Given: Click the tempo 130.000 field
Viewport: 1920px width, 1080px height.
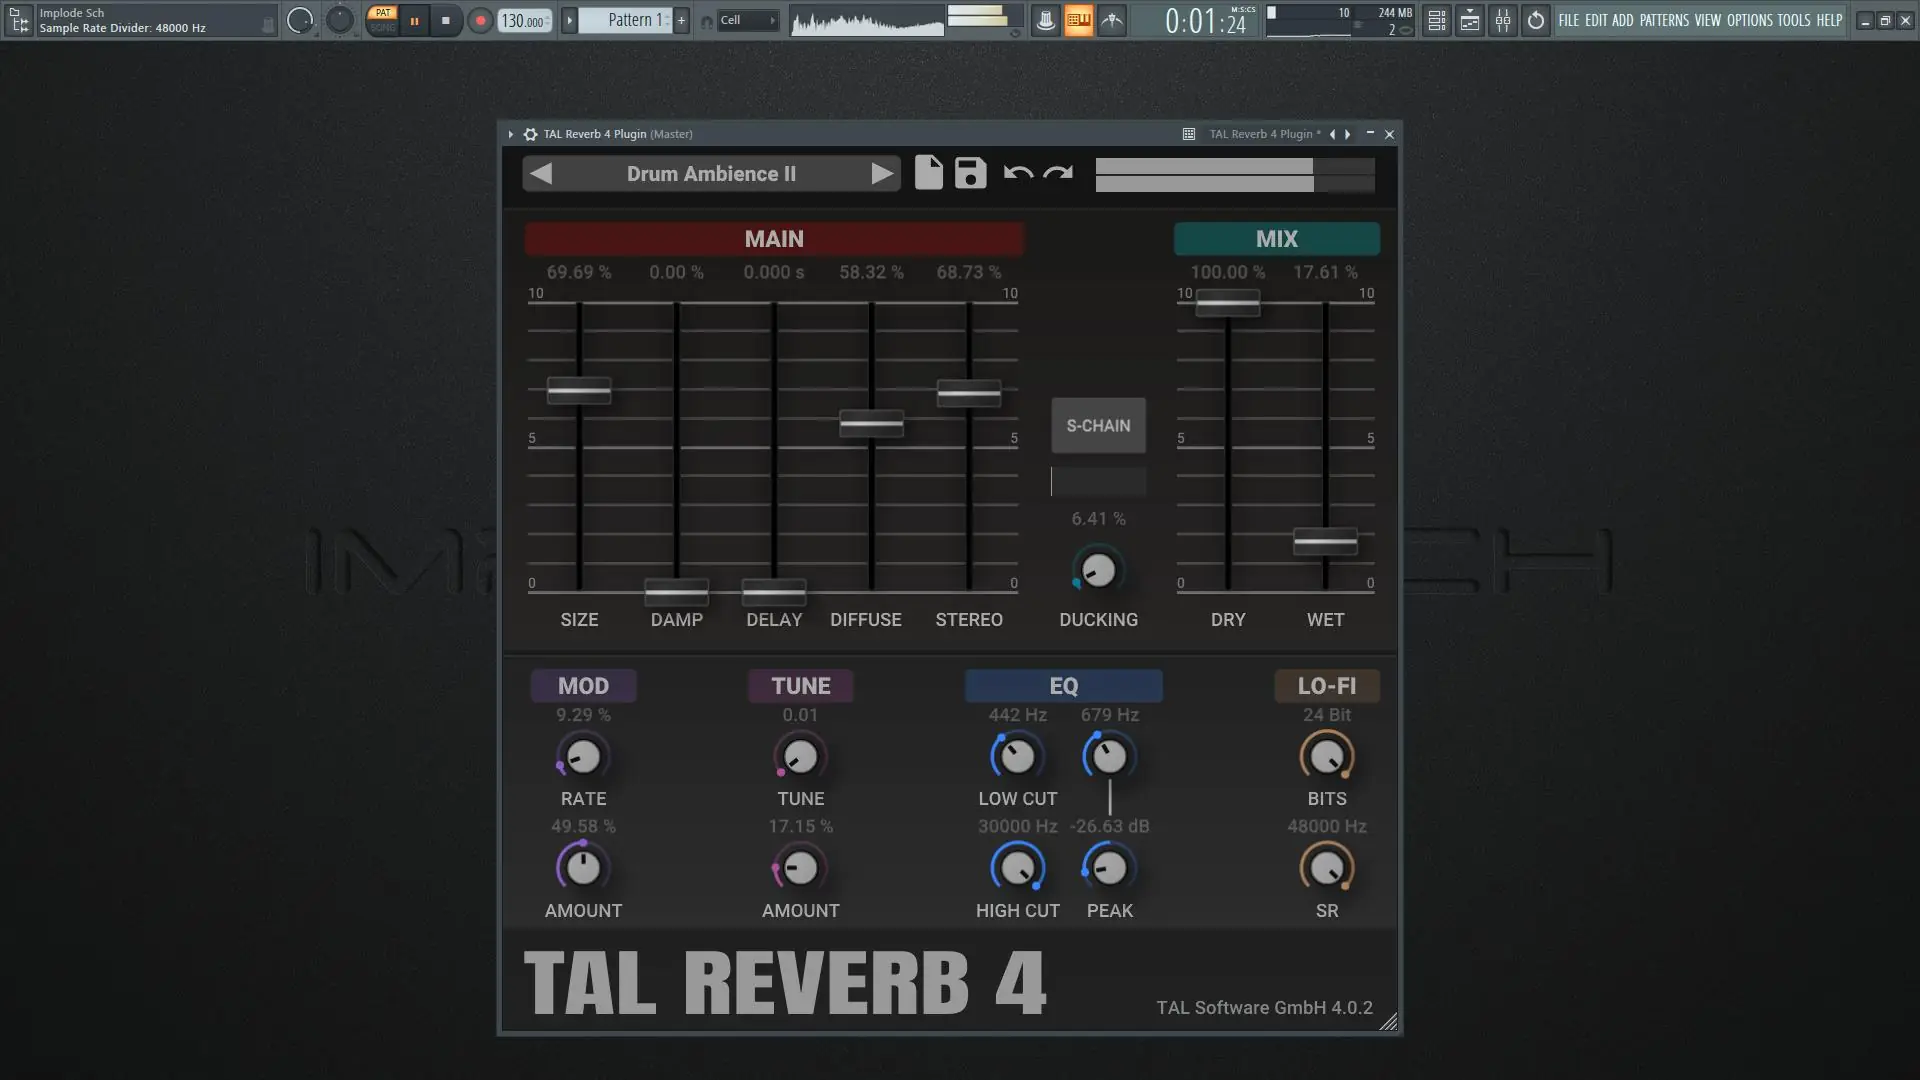Looking at the screenshot, I should 522,21.
